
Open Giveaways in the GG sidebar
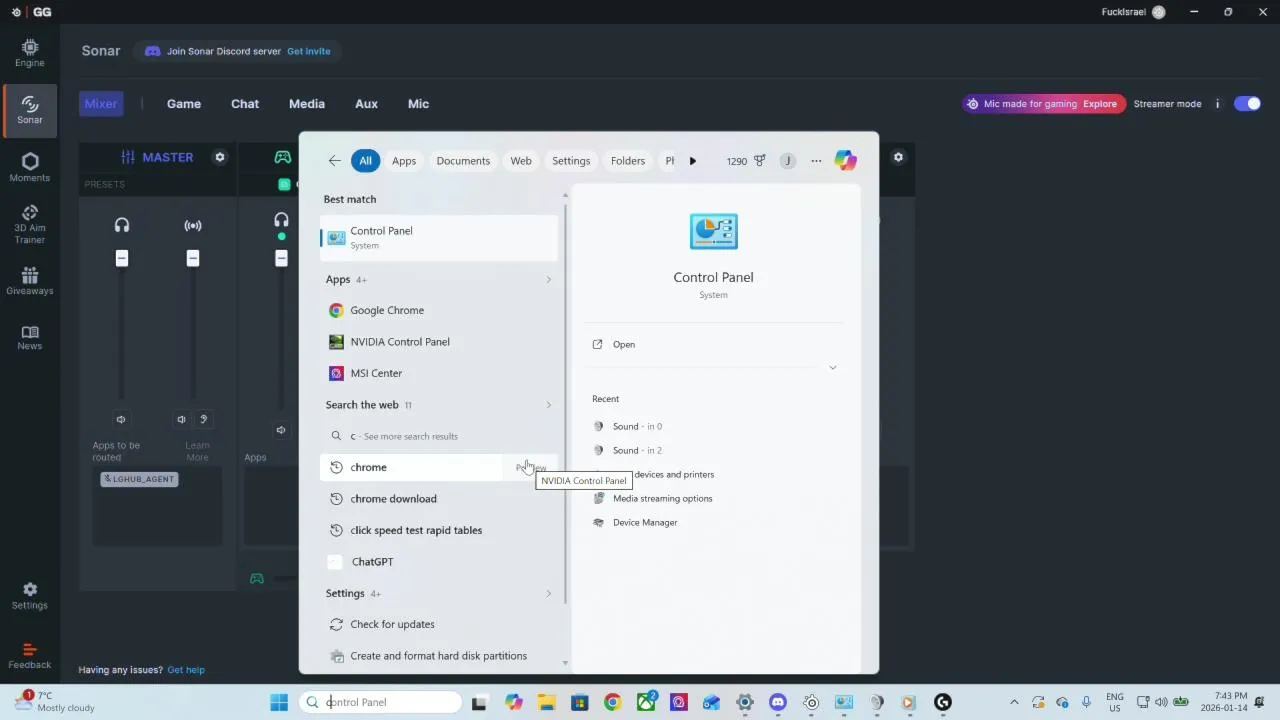pos(29,281)
